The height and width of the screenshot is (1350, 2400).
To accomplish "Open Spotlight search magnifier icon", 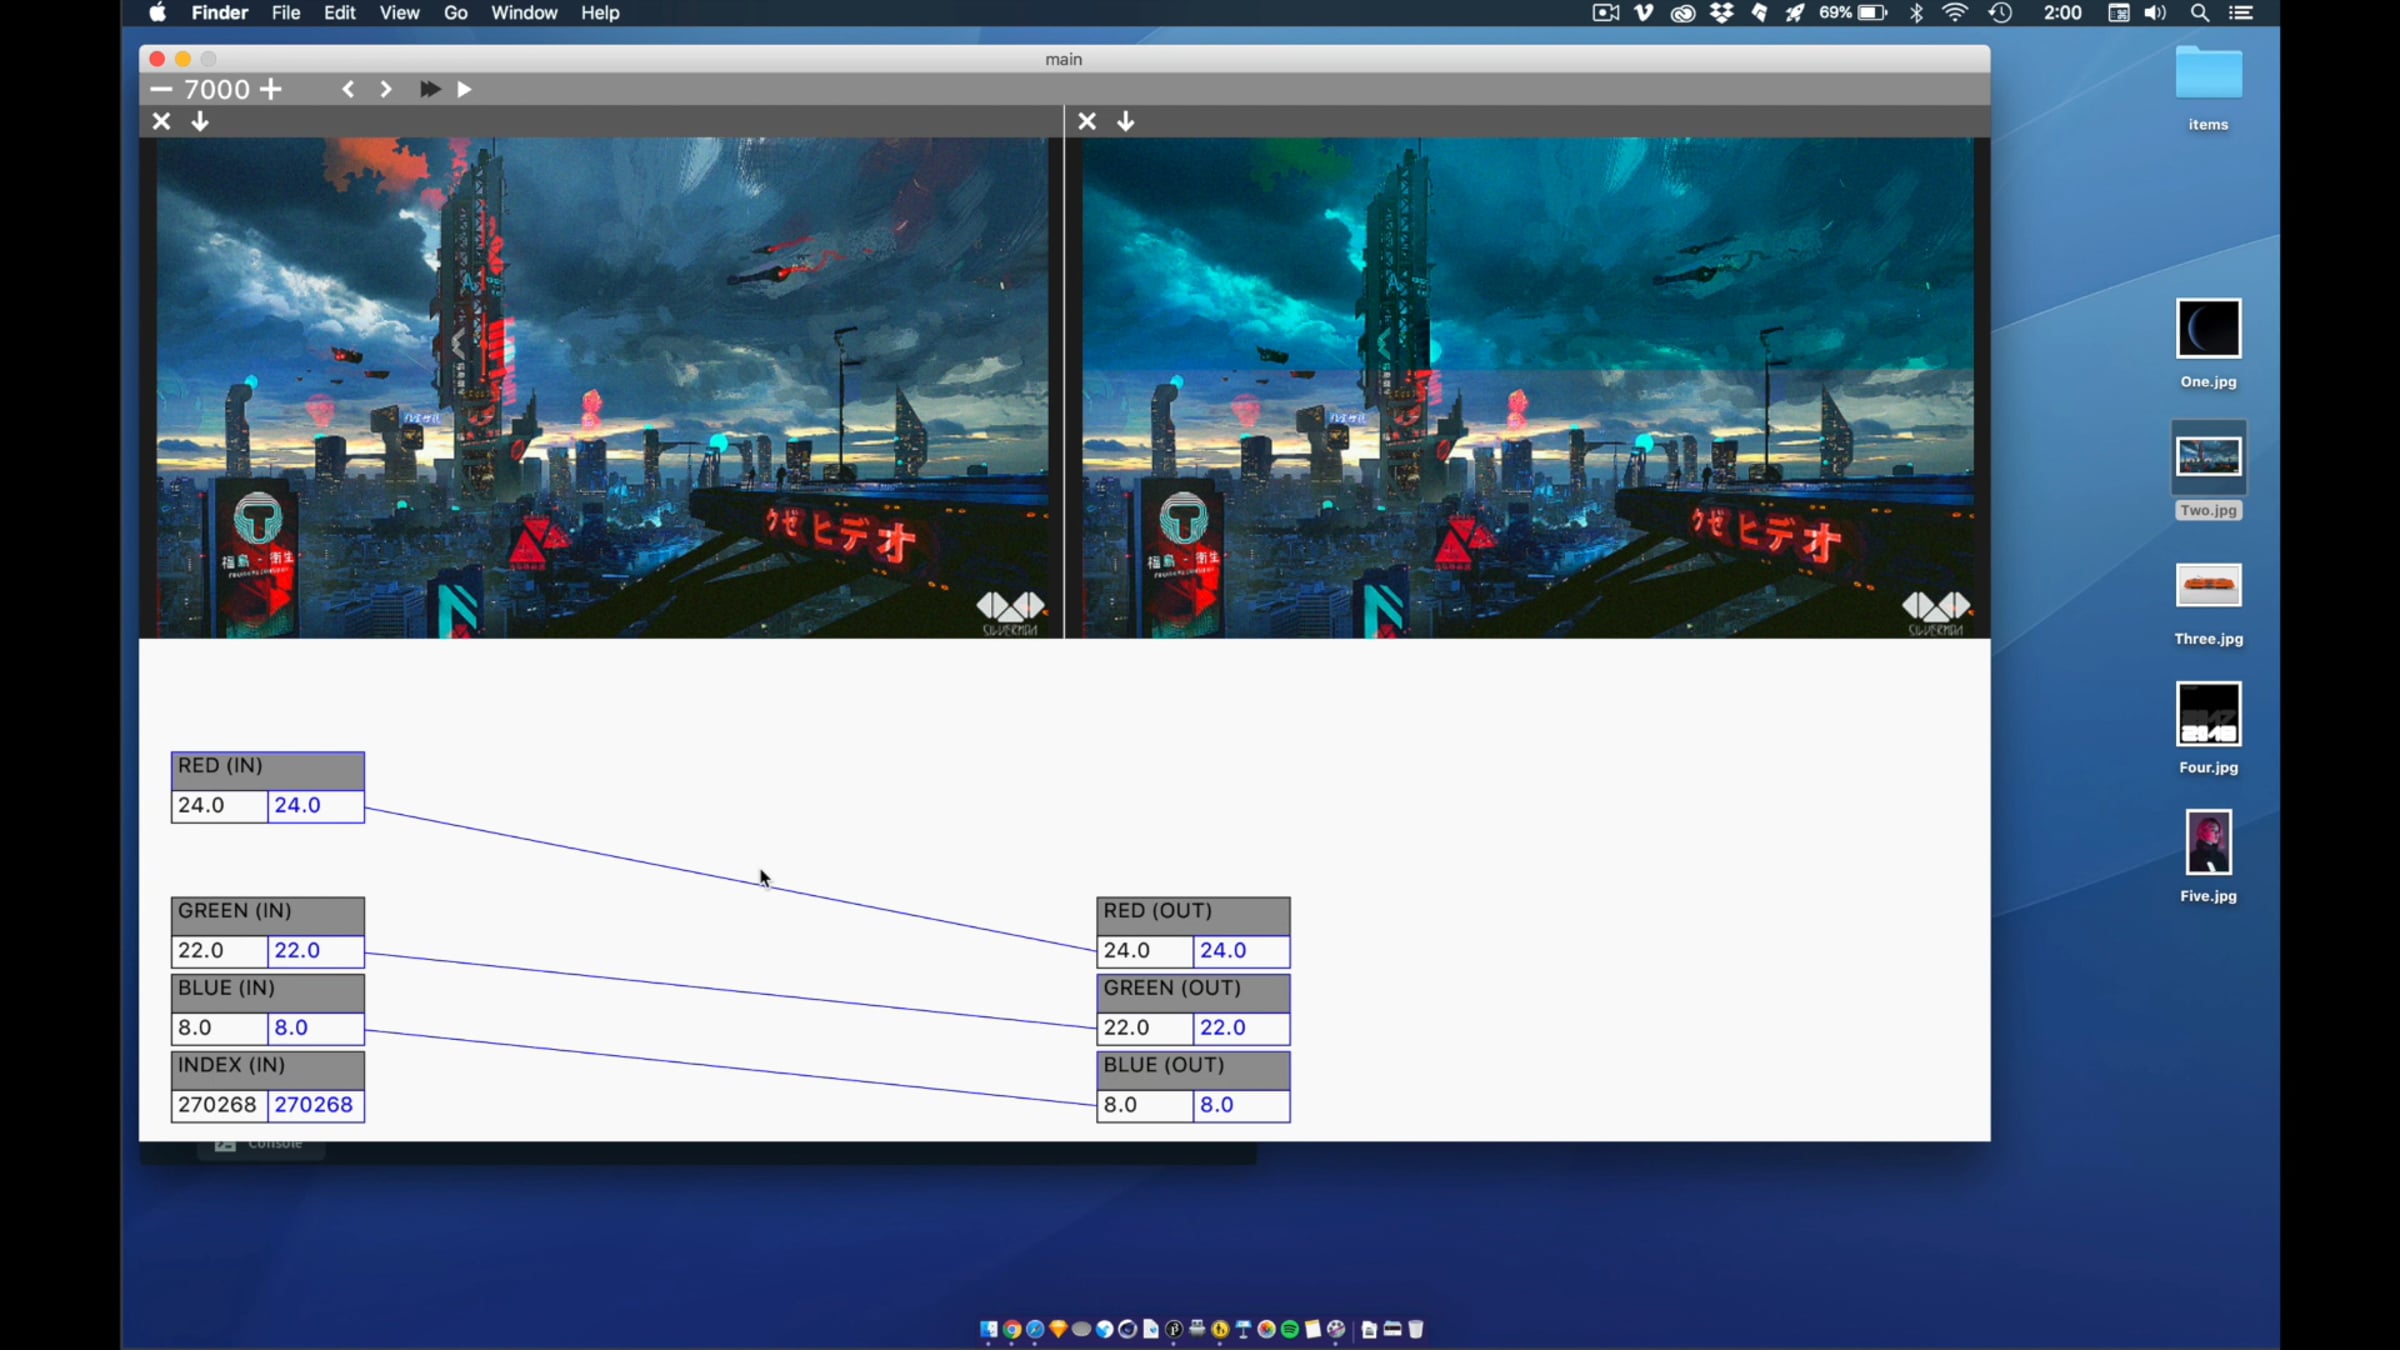I will coord(2200,13).
